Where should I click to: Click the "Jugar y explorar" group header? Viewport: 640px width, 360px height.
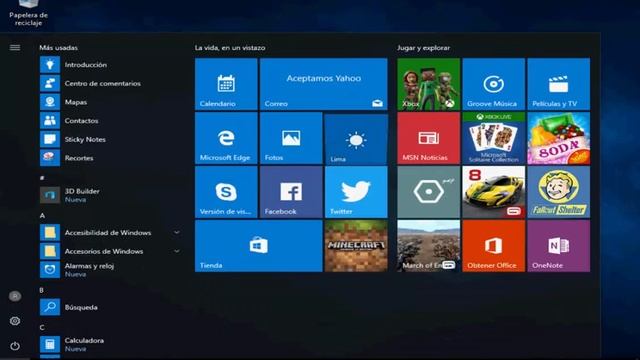pyautogui.click(x=423, y=48)
